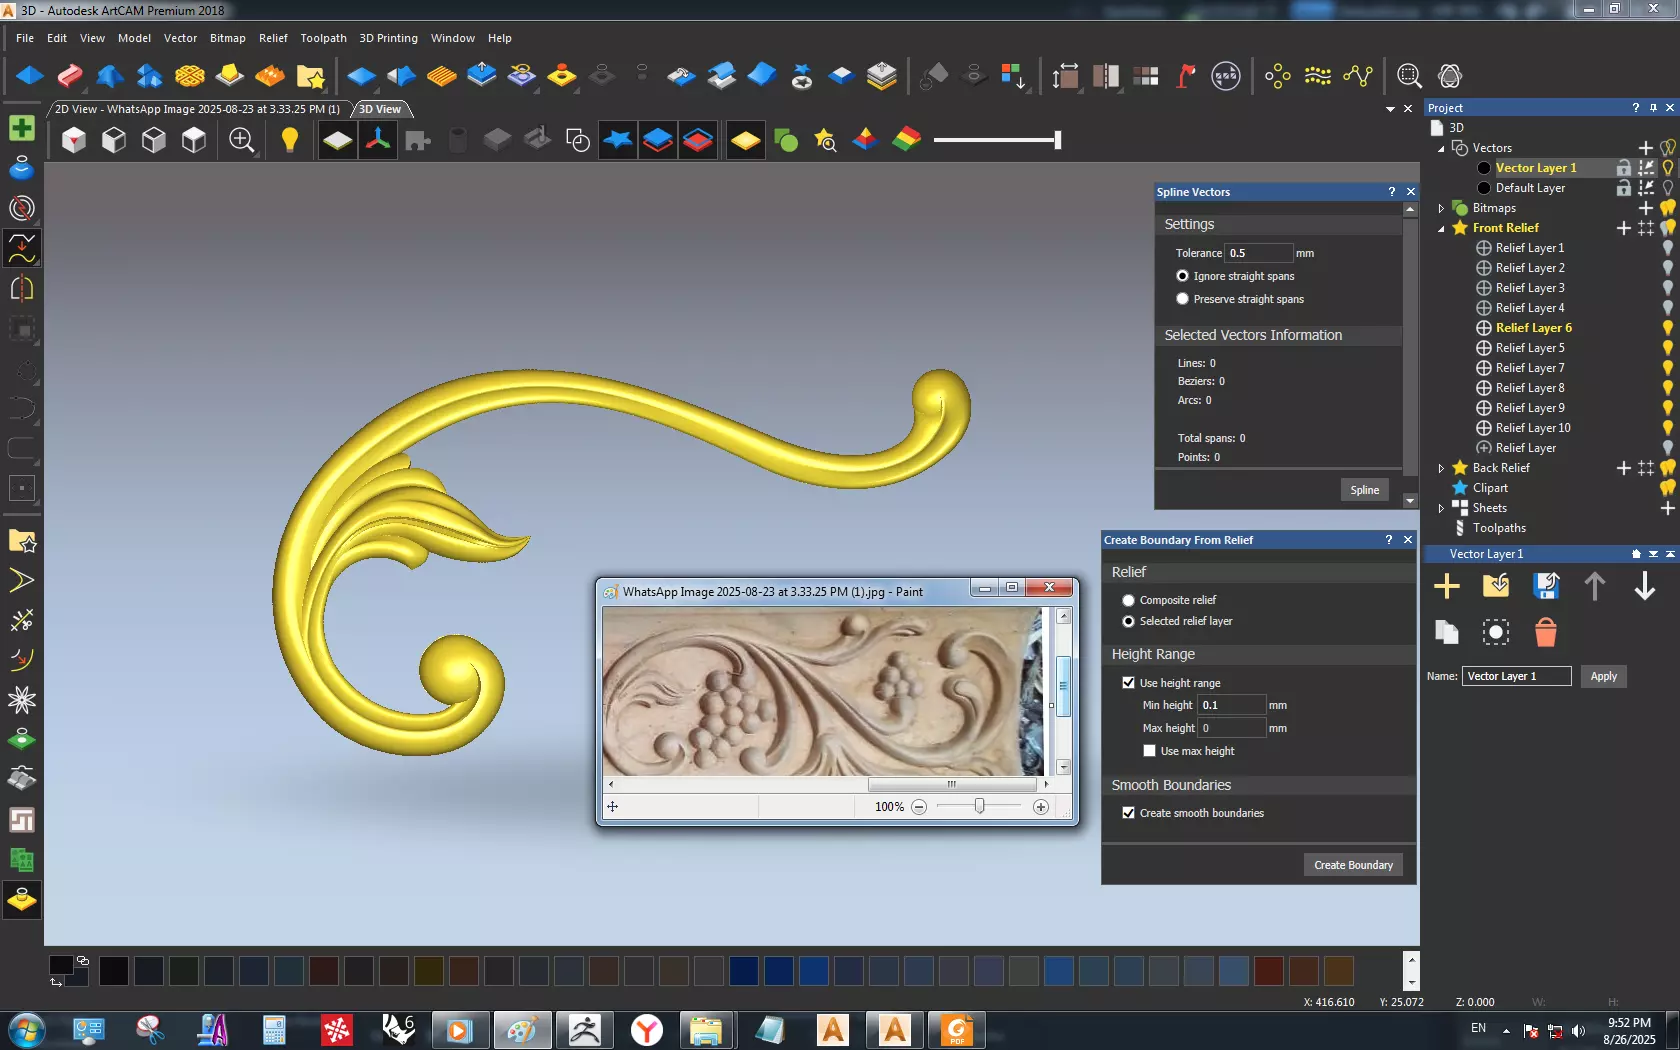Click Apply next to layer name
The height and width of the screenshot is (1050, 1680).
(1603, 676)
